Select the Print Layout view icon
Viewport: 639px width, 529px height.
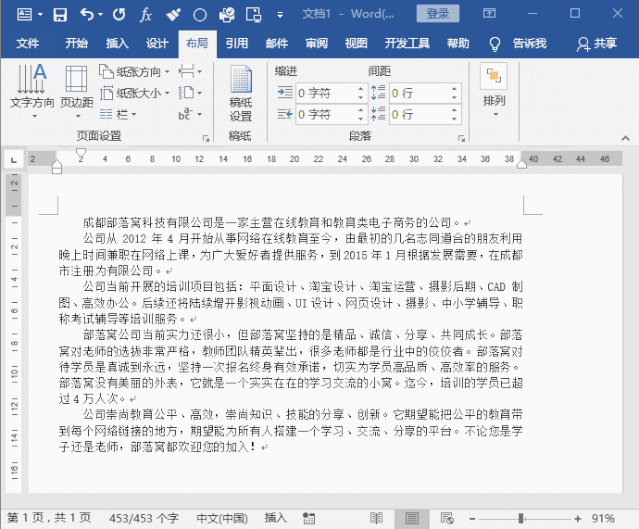tap(412, 518)
